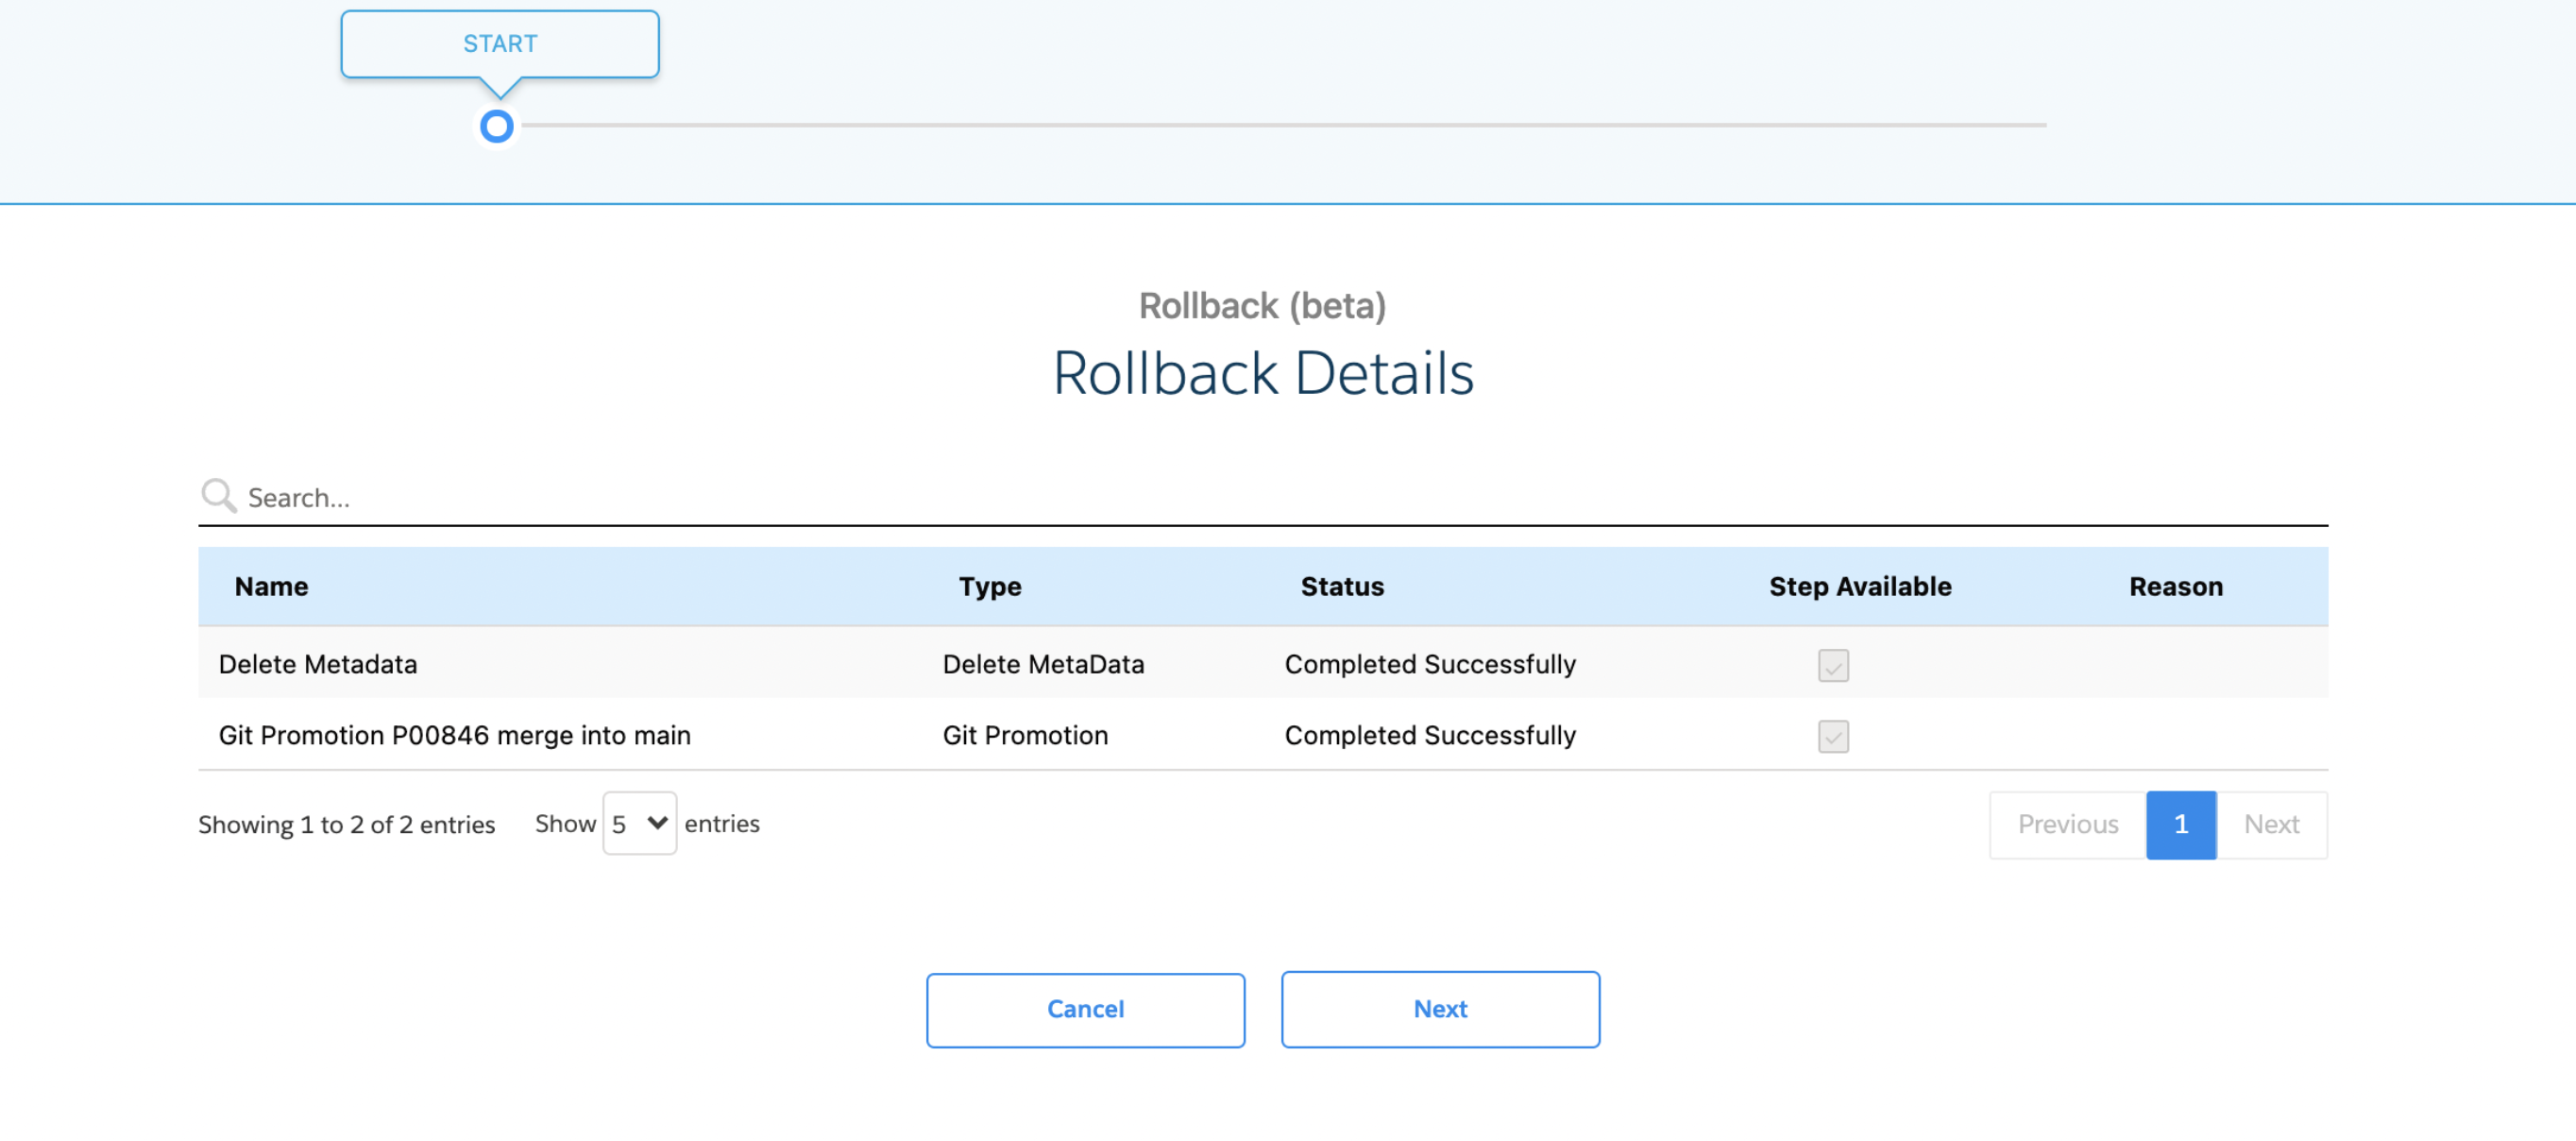Sort by the Type column header
2576x1141 pixels.
pyautogui.click(x=990, y=586)
